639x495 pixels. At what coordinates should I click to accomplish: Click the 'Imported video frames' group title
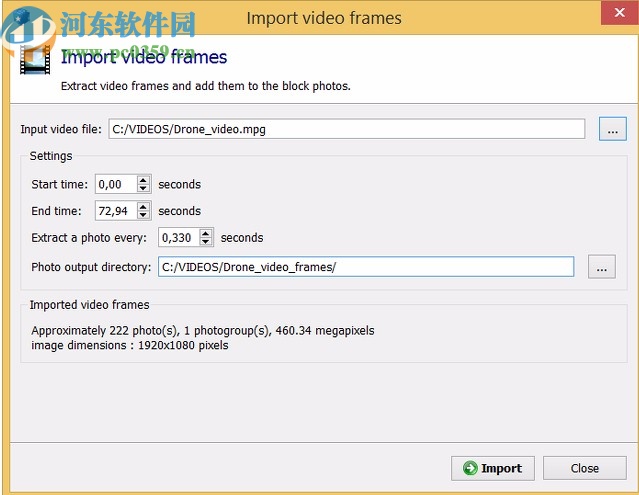(89, 305)
